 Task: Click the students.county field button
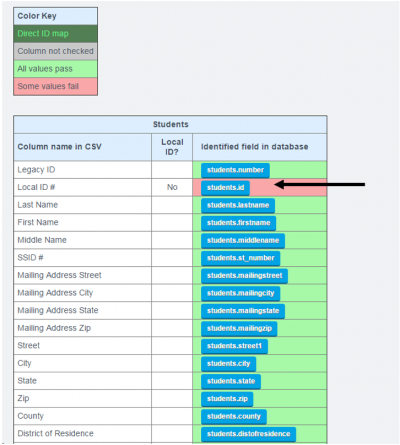click(234, 417)
